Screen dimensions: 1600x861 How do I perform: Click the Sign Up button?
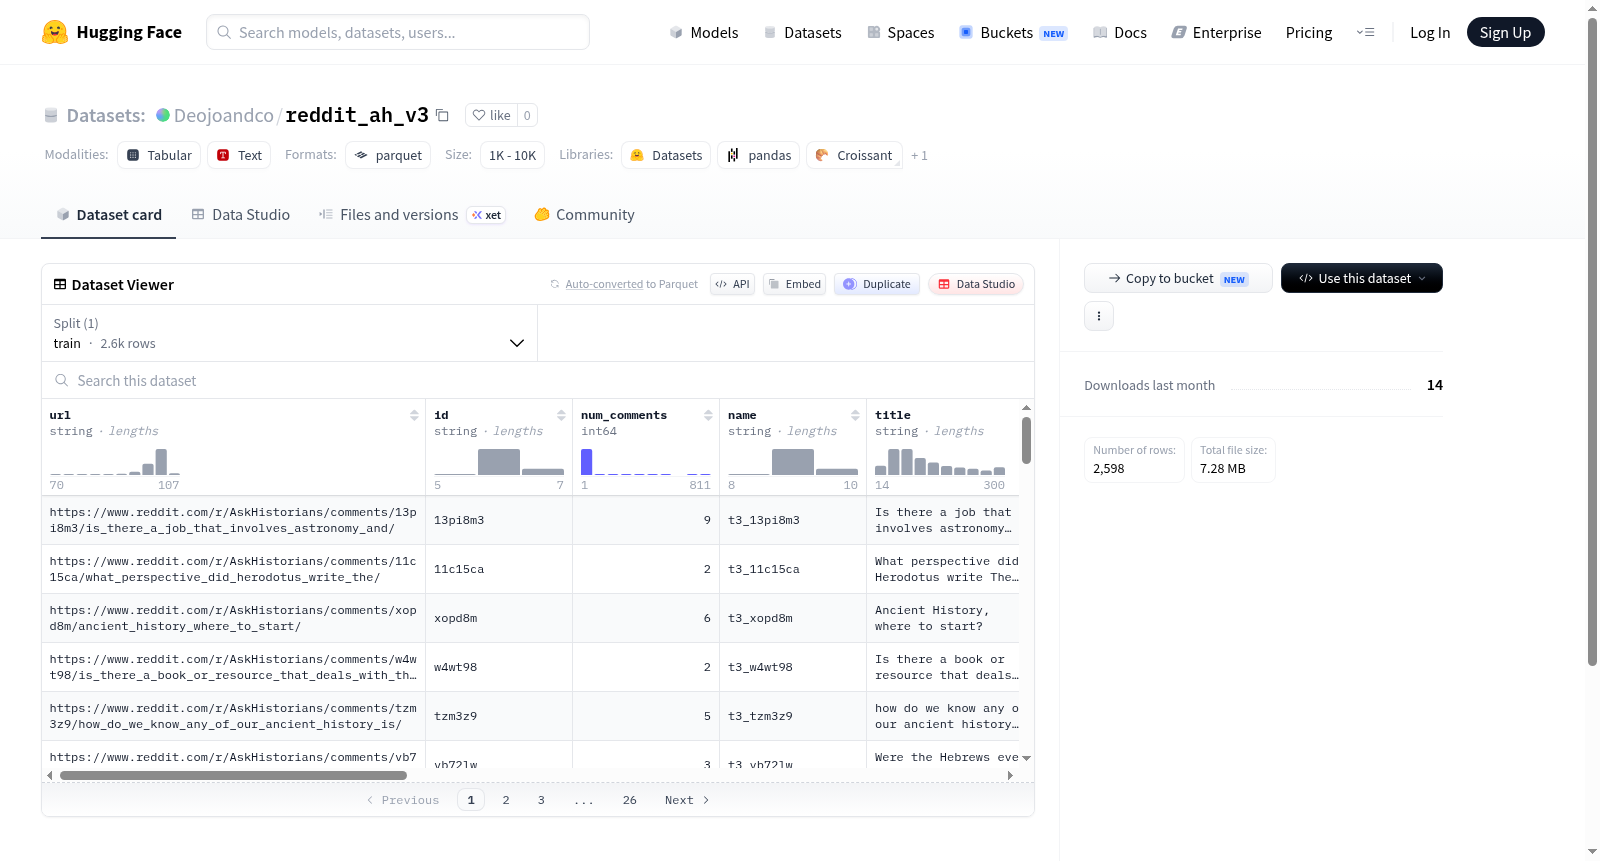[1505, 32]
